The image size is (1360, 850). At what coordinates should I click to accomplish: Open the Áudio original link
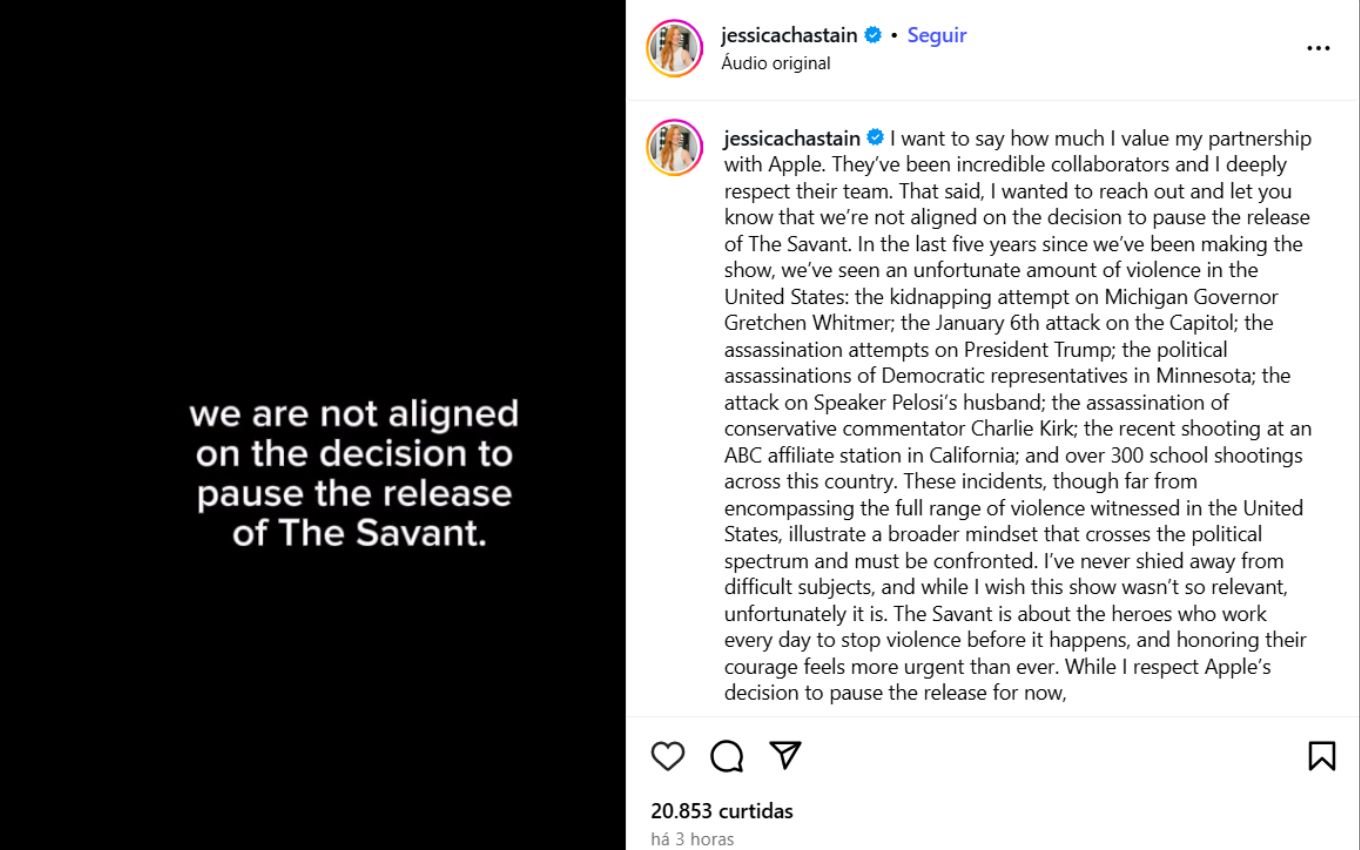tap(775, 63)
